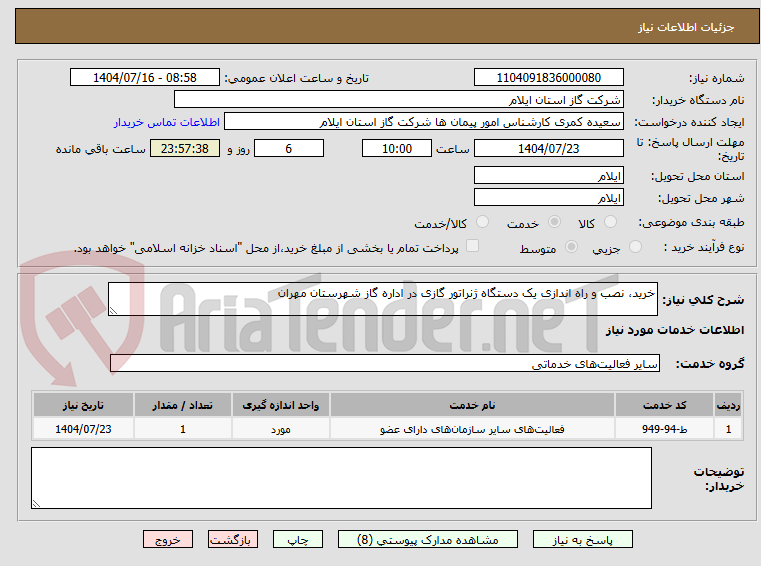
Task: Click the نام دستگاه خریدار field
Action: [398, 100]
